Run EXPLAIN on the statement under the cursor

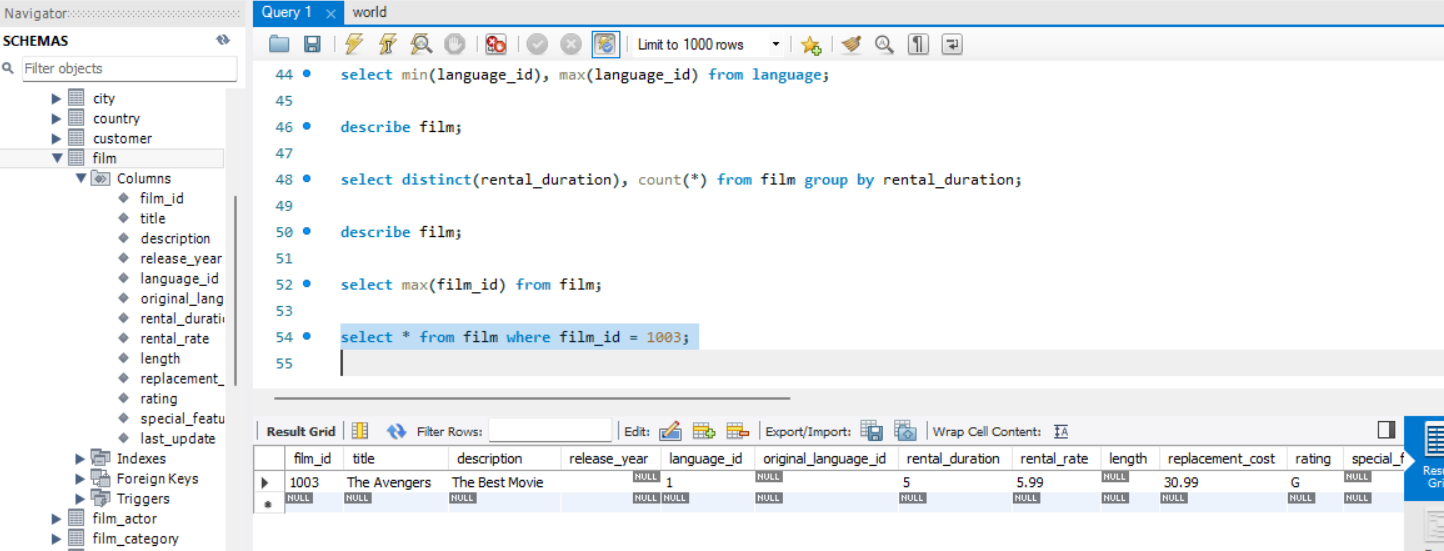421,44
